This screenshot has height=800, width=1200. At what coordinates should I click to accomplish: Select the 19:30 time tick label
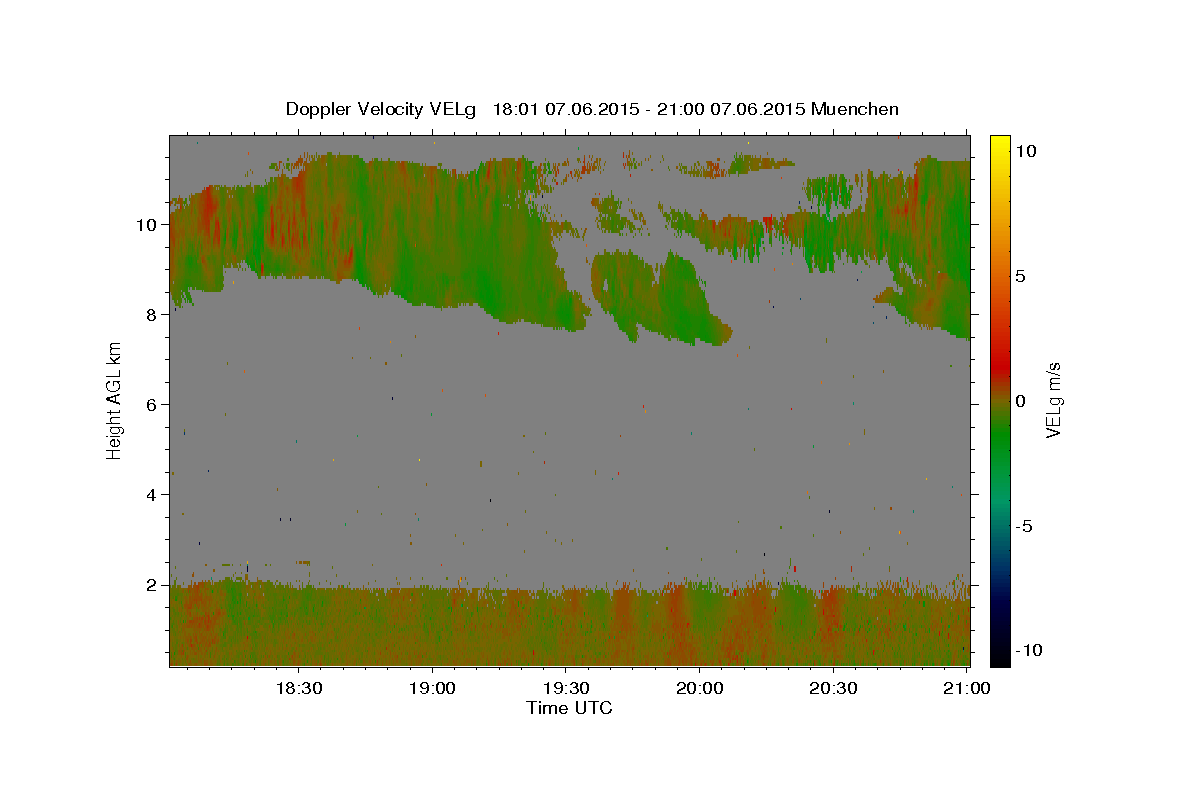565,689
